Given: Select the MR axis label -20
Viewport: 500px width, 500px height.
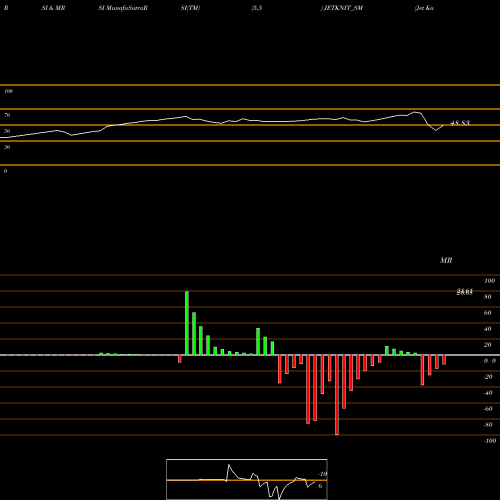Looking at the screenshot, I should [488, 377].
